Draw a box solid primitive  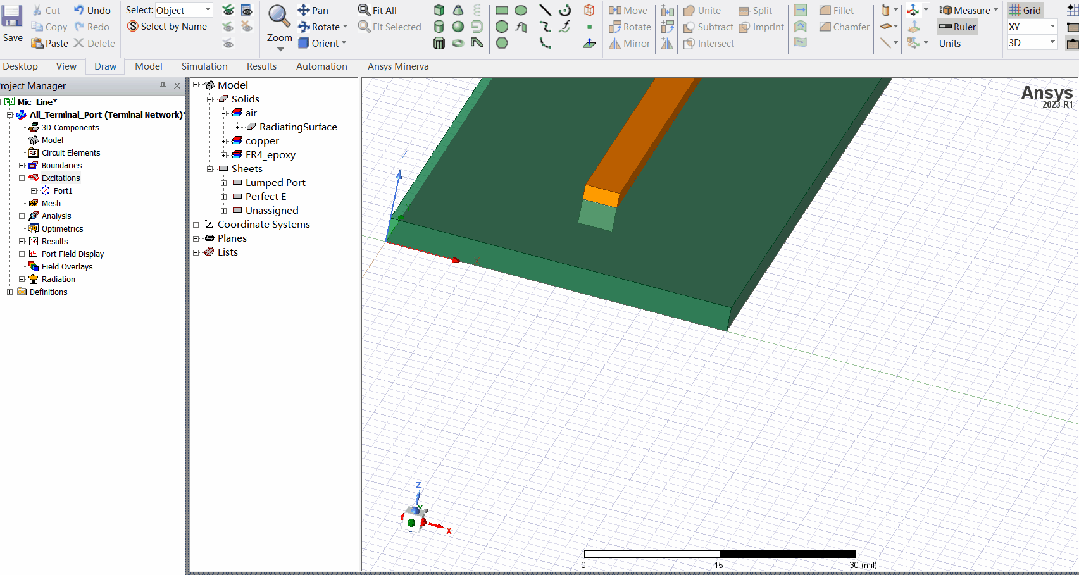(439, 10)
